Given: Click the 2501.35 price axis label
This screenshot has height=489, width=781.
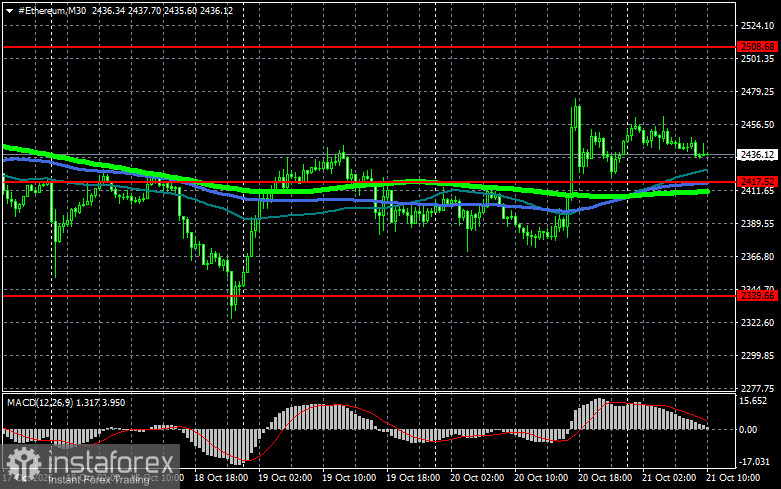Looking at the screenshot, I should (x=758, y=59).
